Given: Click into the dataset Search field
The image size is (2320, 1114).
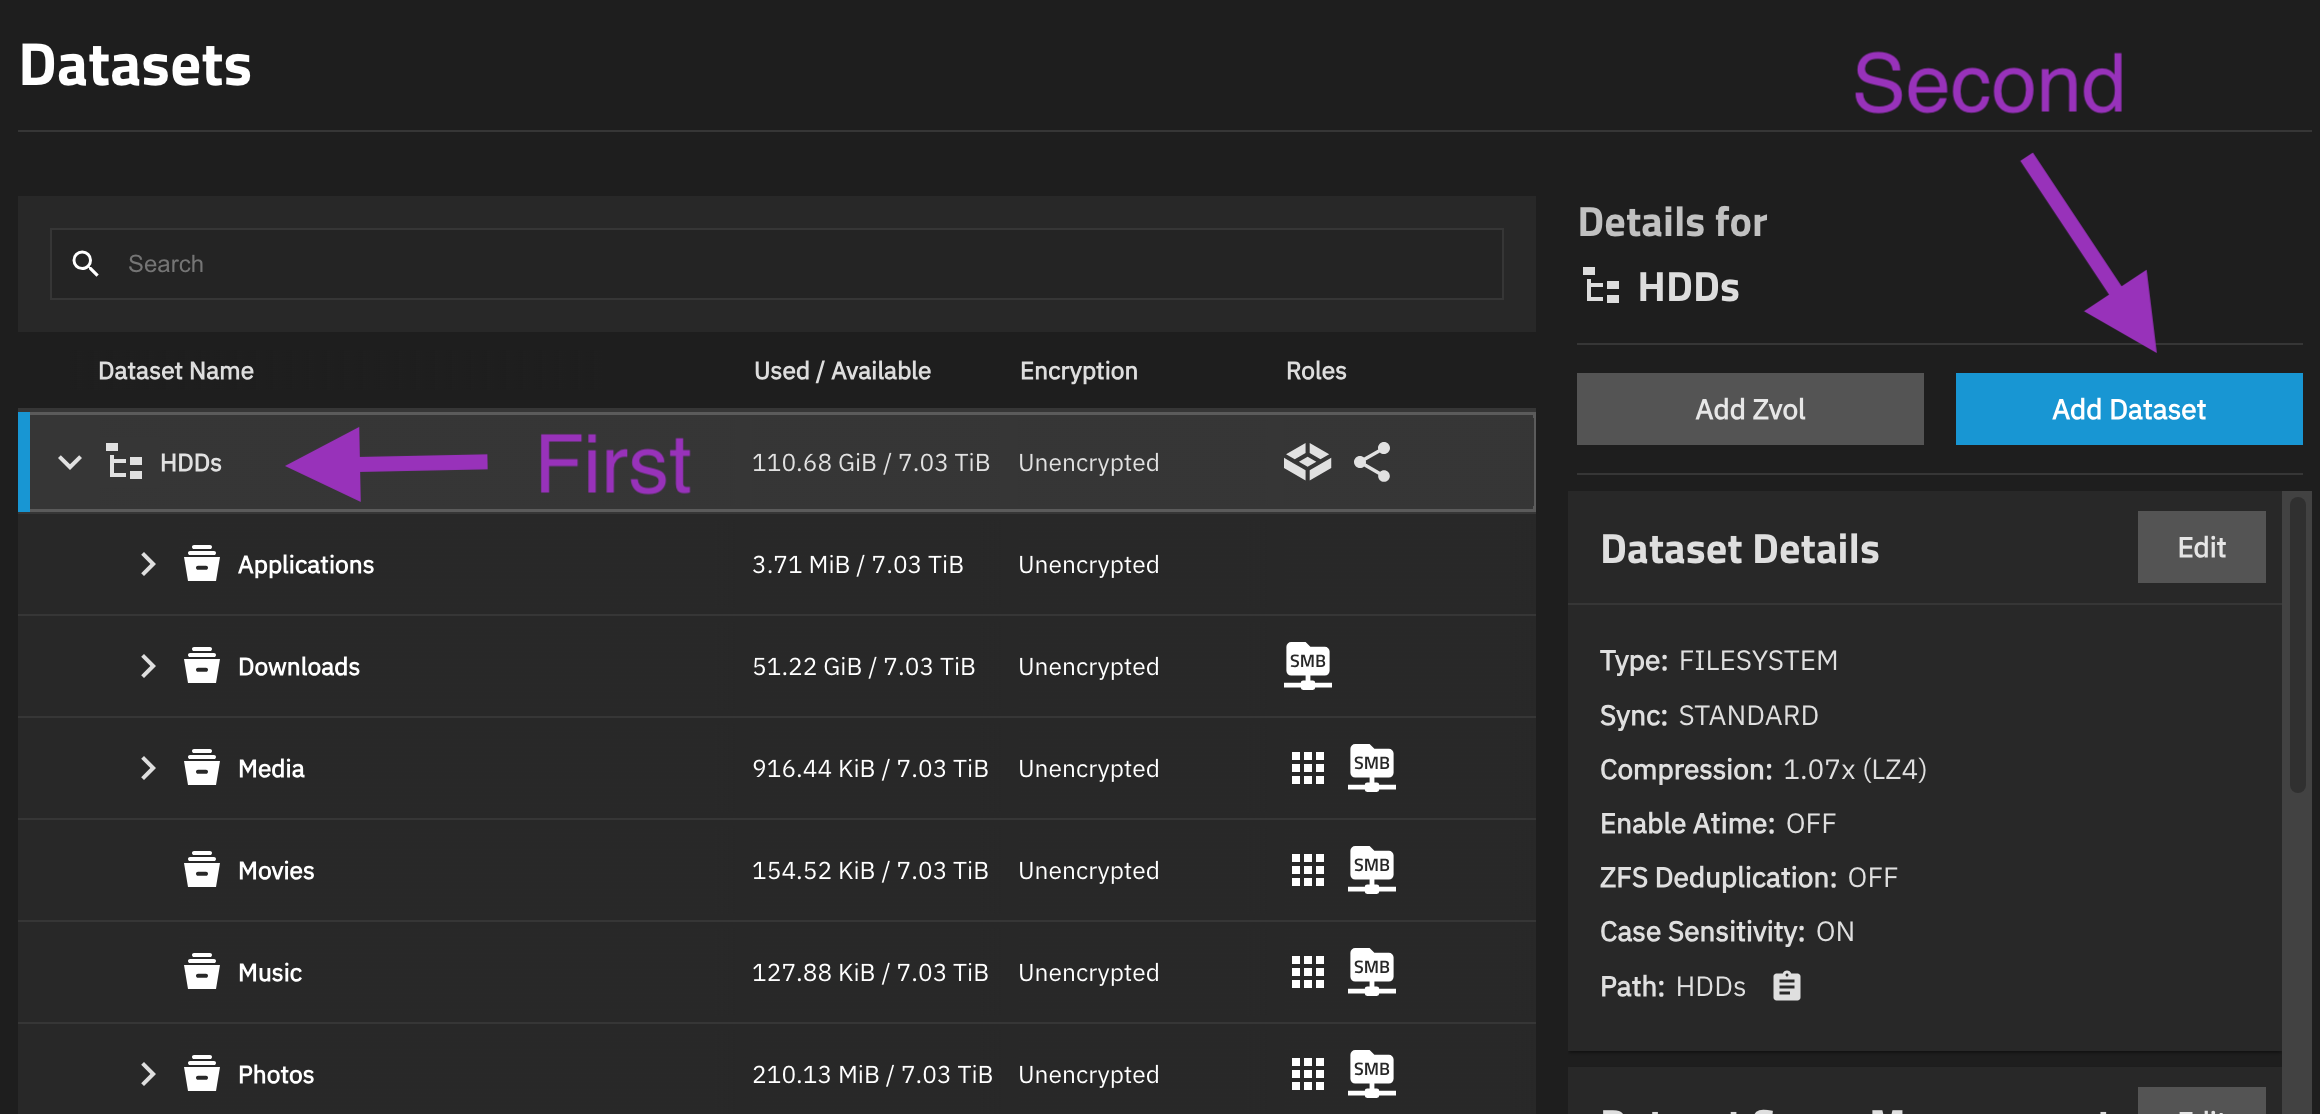Looking at the screenshot, I should click(x=800, y=264).
